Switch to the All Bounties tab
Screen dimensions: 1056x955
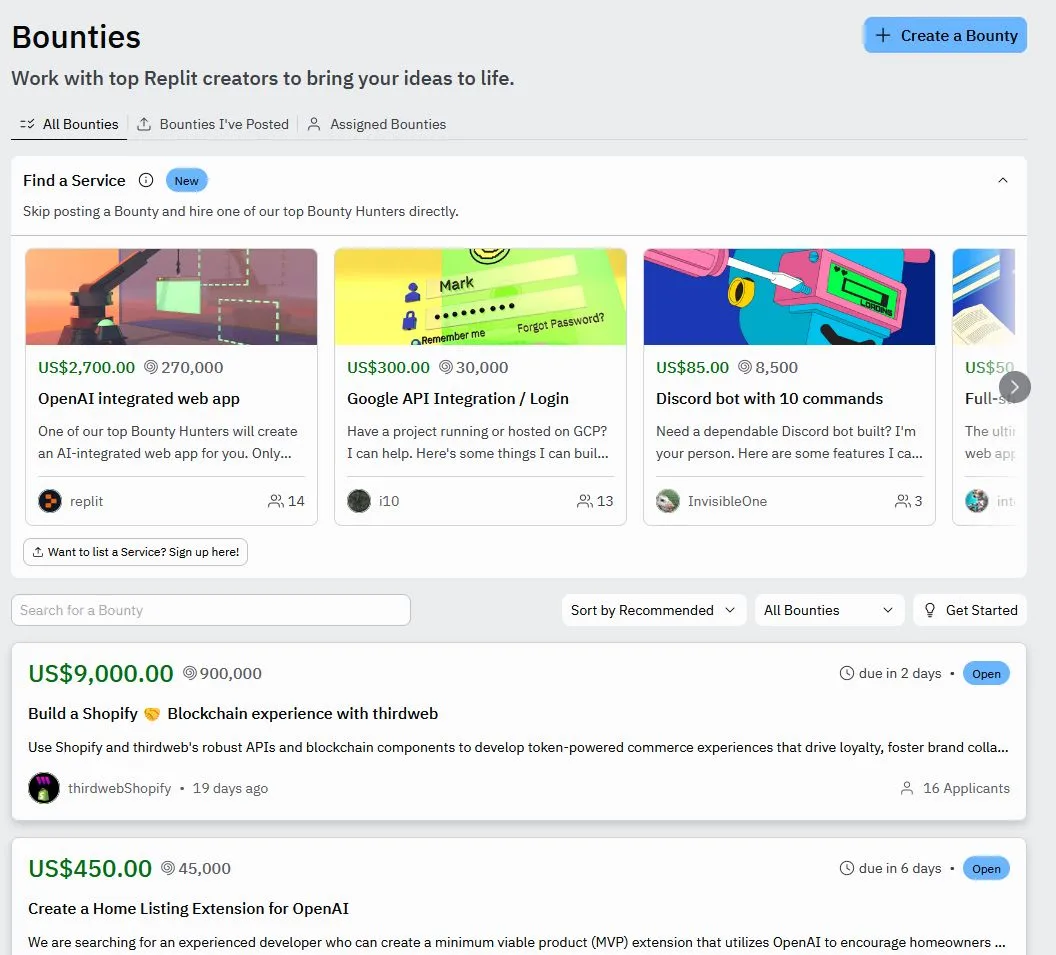click(69, 124)
